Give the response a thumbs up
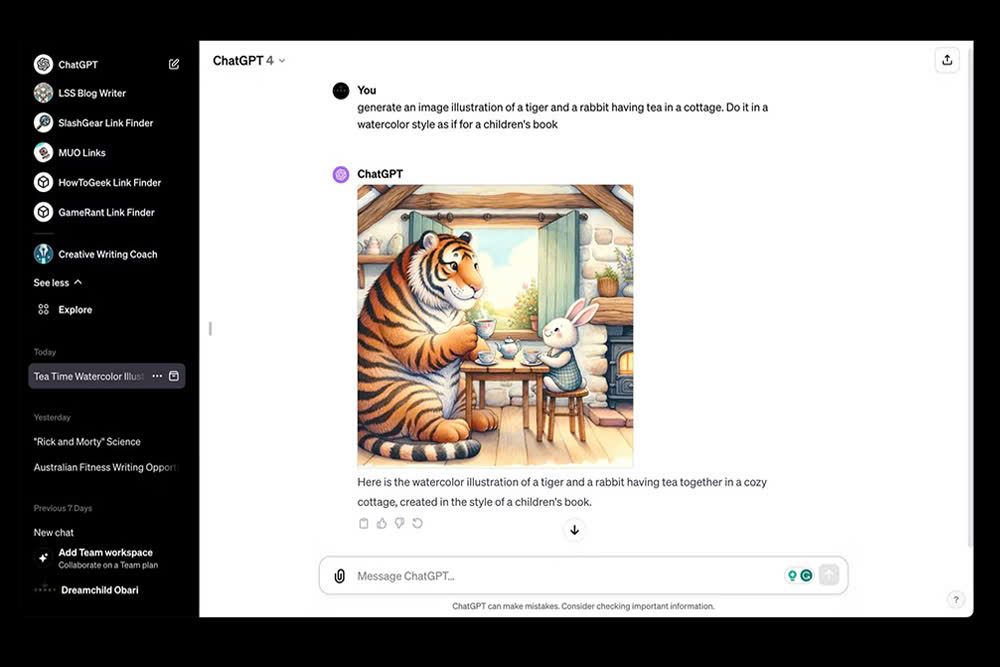The width and height of the screenshot is (1000, 667). tap(381, 524)
